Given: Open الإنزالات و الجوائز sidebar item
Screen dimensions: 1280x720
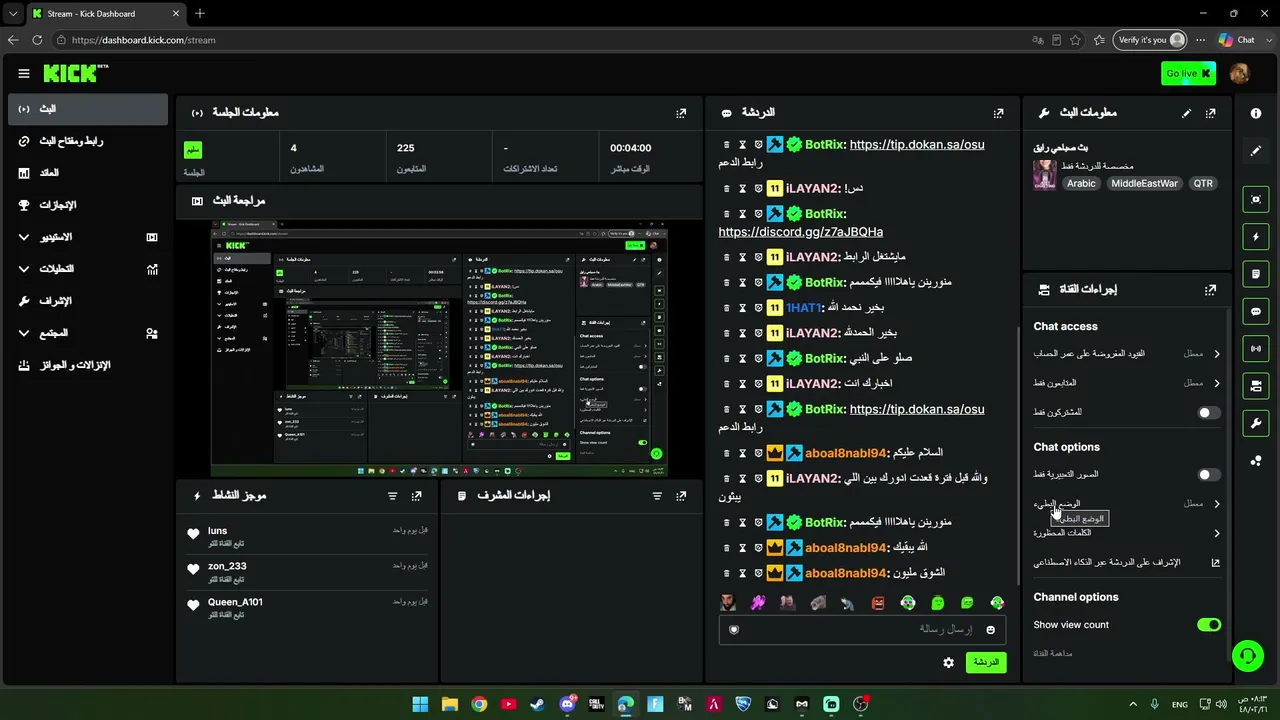Looking at the screenshot, I should (x=88, y=365).
